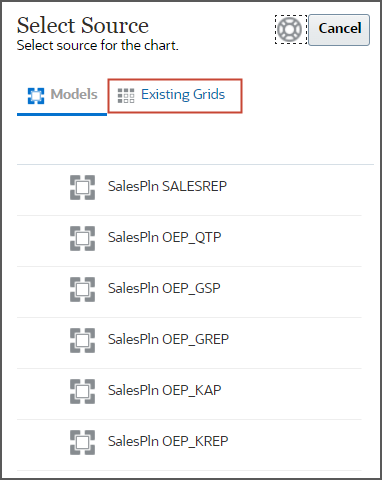Choose SalesPln OEP_QTP as chart source

point(189,241)
